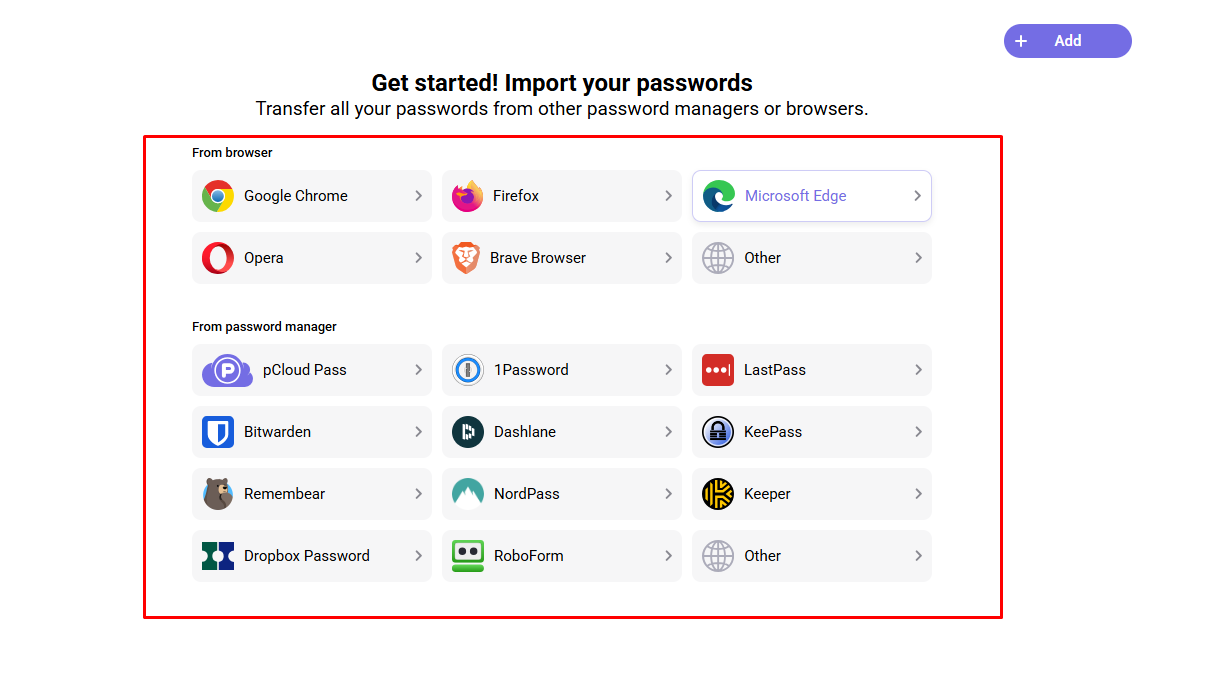1228x678 pixels.
Task: Click the pCloud Pass icon
Action: tap(226, 370)
